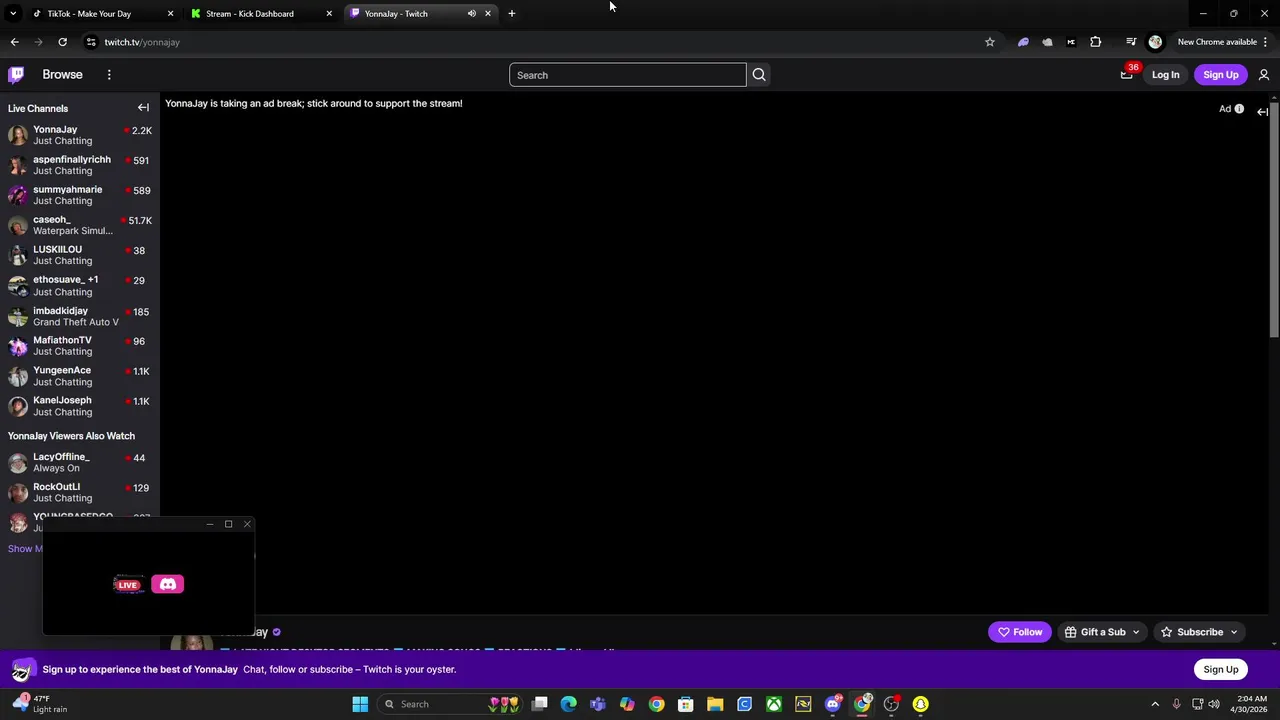
Task: Open Microsoft Store from the taskbar
Action: click(686, 704)
